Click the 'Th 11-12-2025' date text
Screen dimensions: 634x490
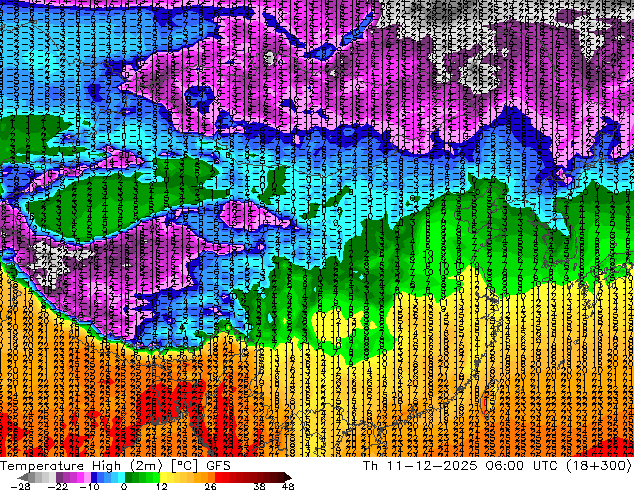pyautogui.click(x=420, y=466)
